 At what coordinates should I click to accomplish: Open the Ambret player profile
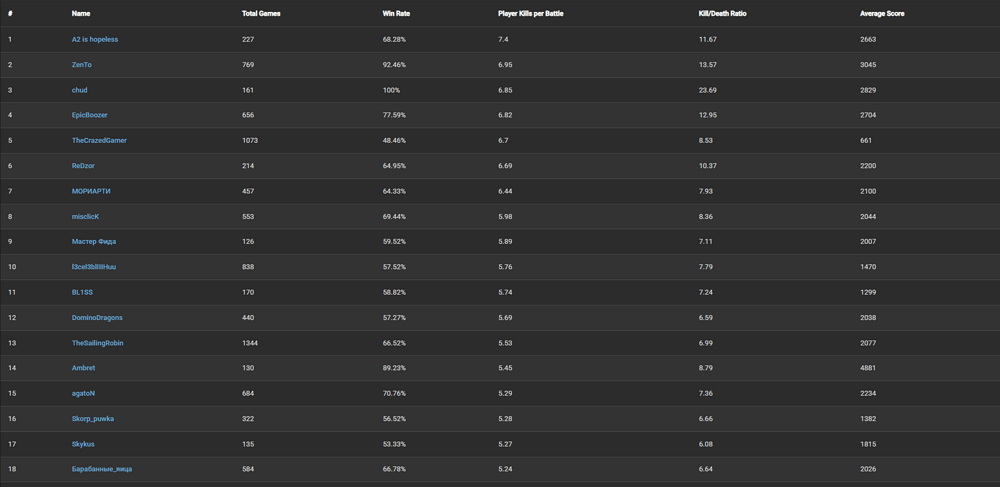[x=84, y=368]
